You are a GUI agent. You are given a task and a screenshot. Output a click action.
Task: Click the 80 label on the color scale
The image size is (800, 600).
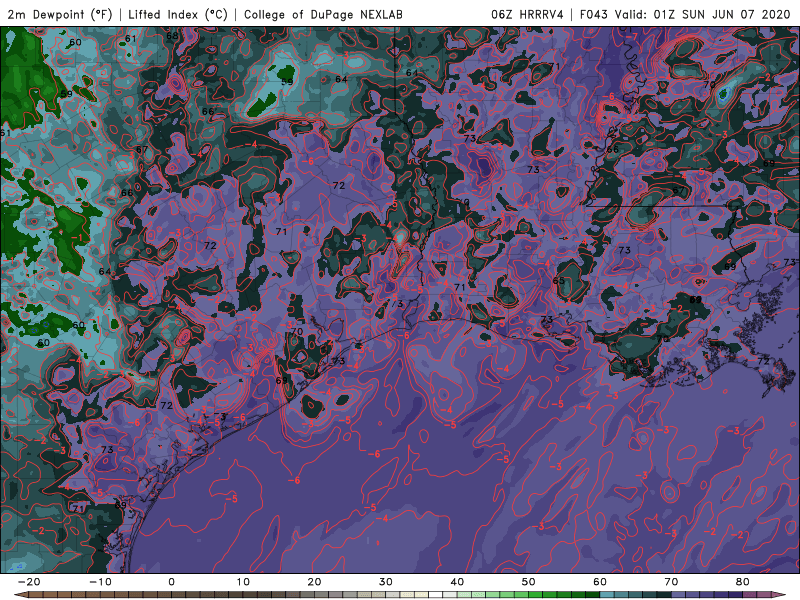click(x=743, y=582)
